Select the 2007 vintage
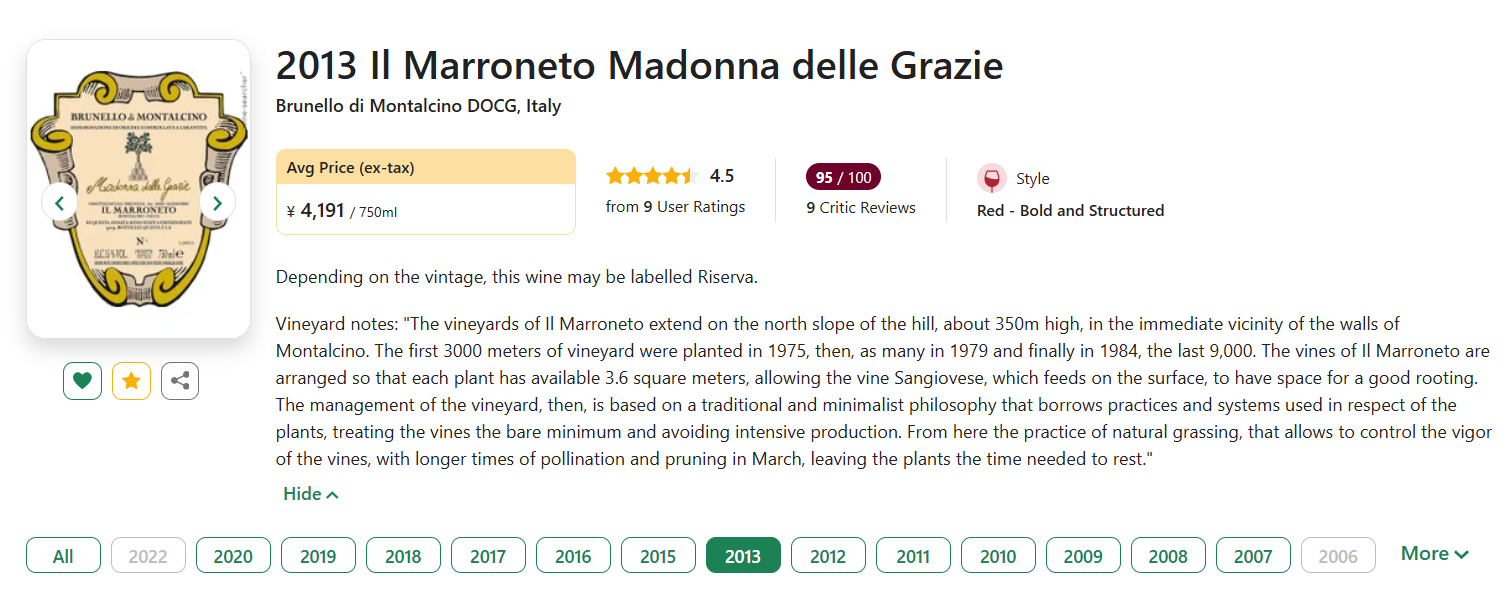Image resolution: width=1512 pixels, height=605 pixels. tap(1253, 556)
